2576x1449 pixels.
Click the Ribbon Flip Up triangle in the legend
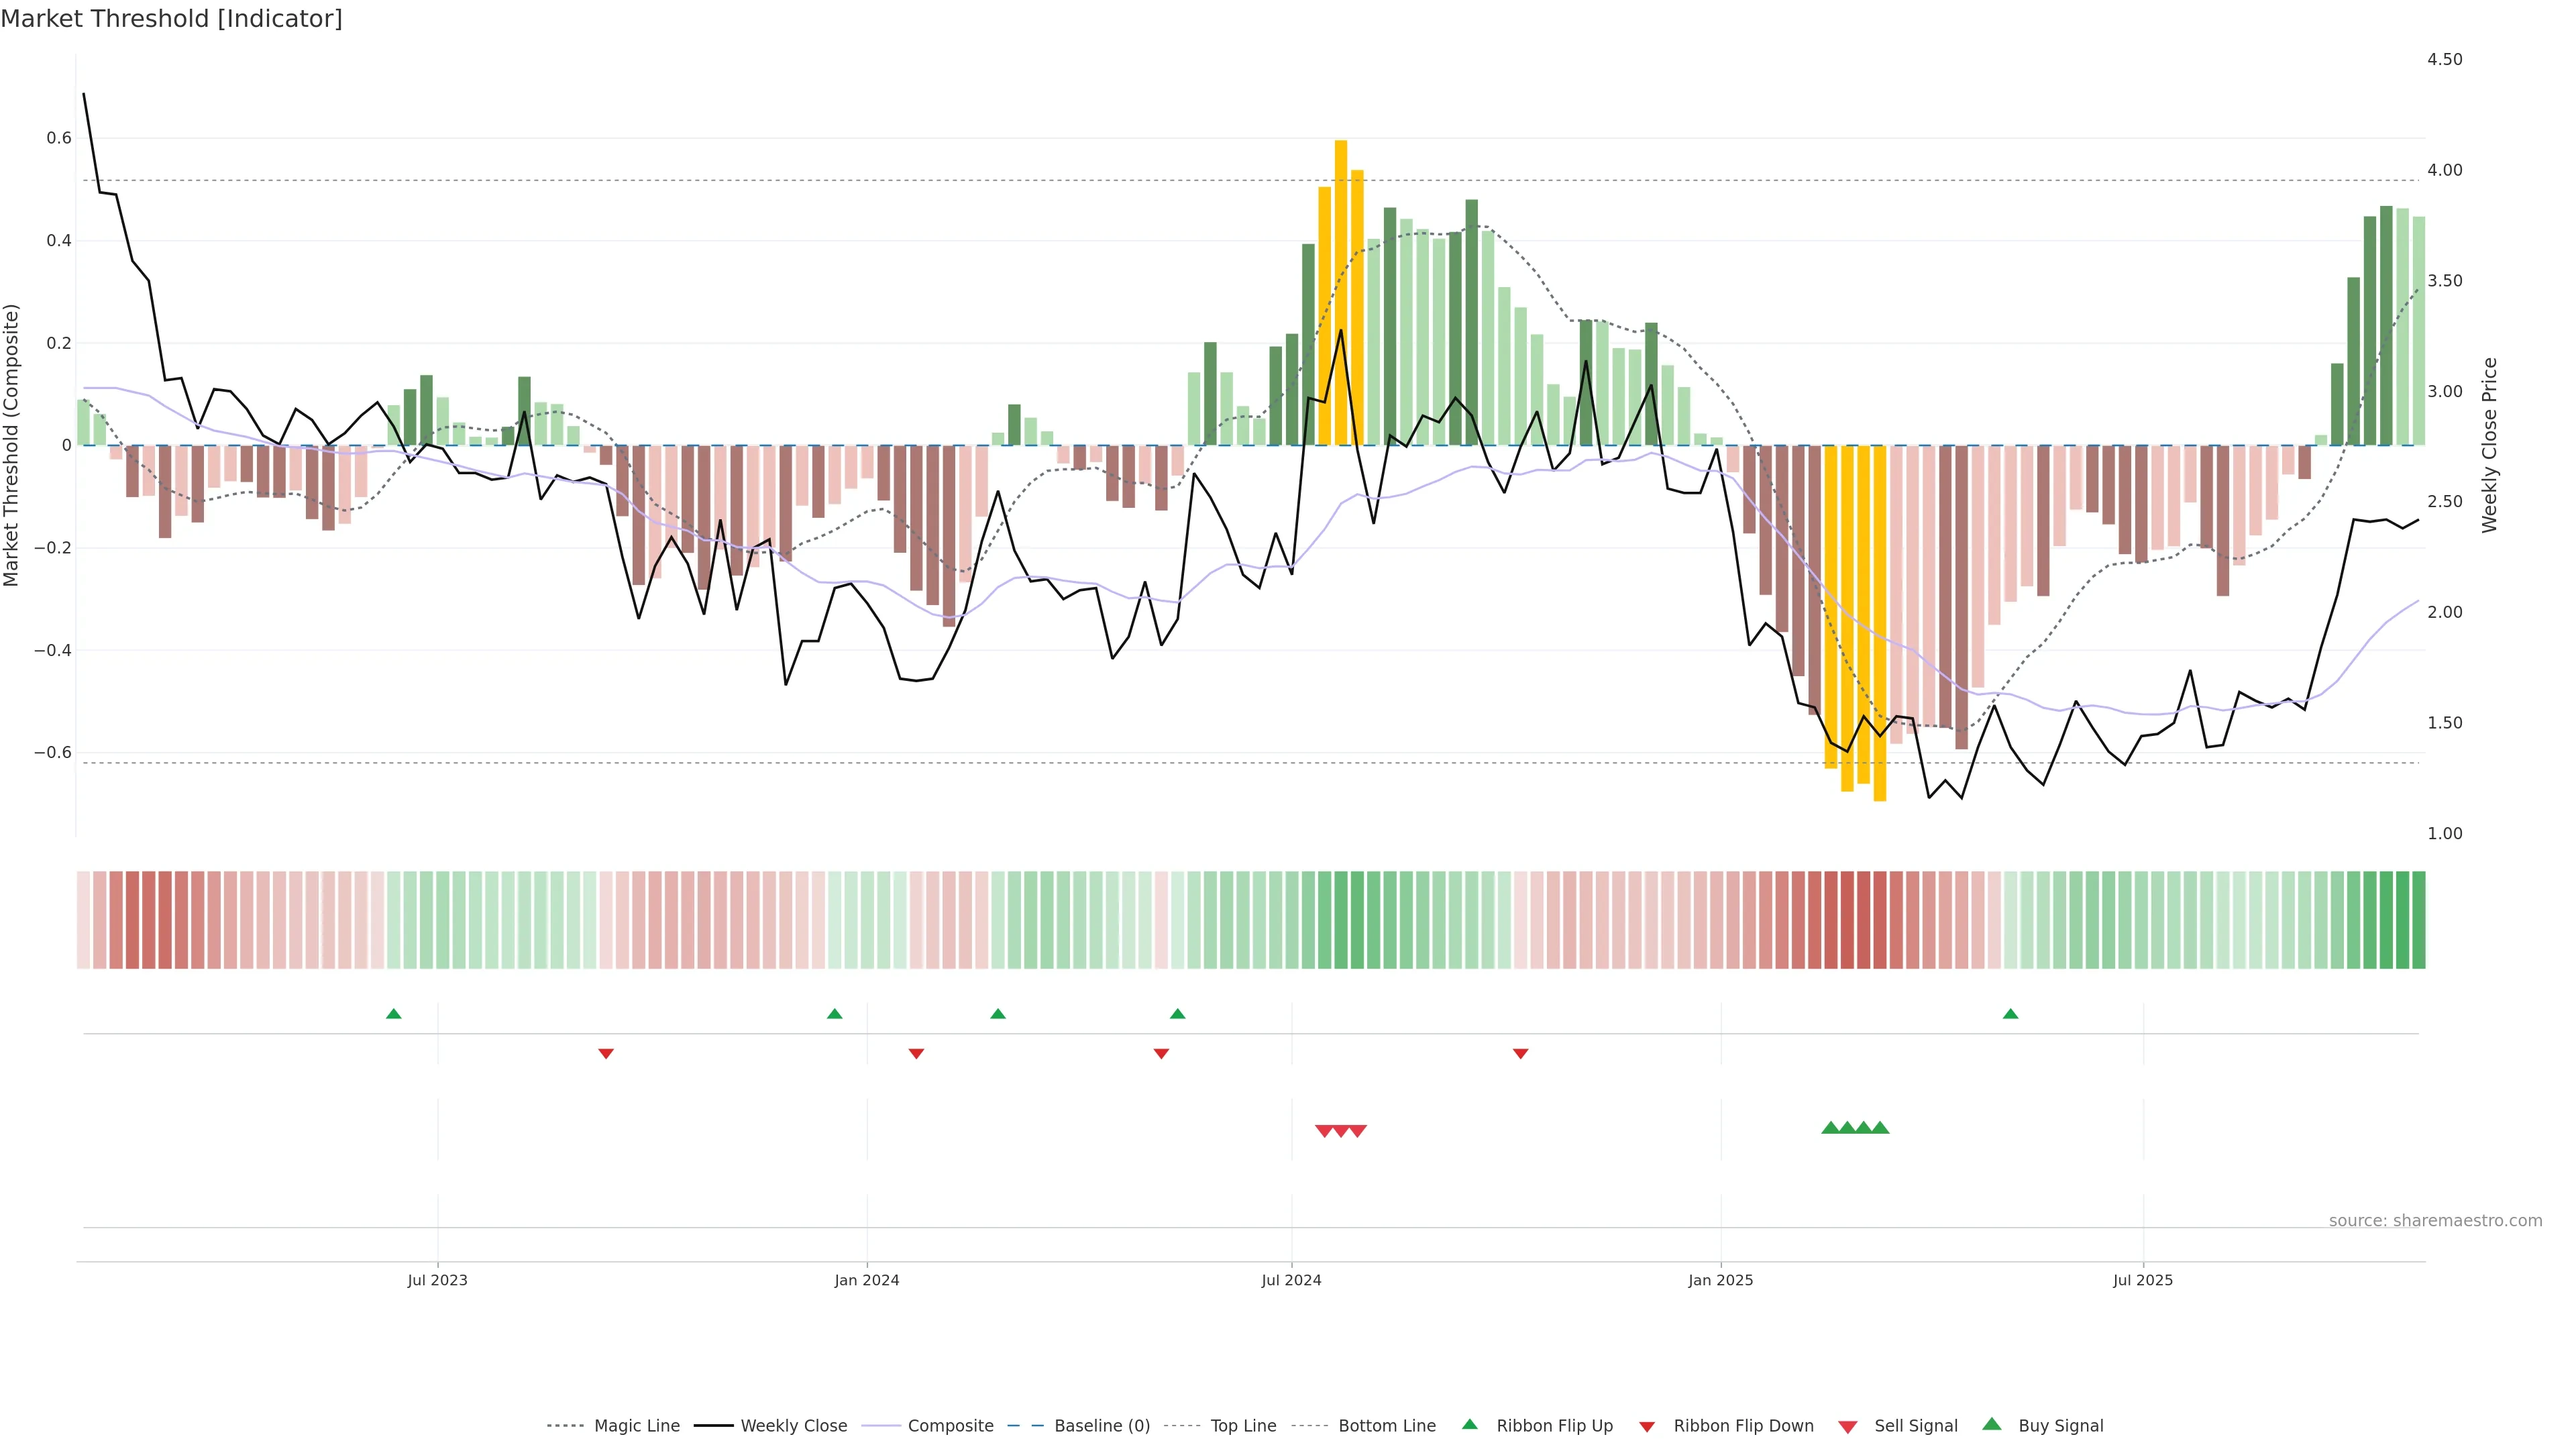[1469, 1424]
